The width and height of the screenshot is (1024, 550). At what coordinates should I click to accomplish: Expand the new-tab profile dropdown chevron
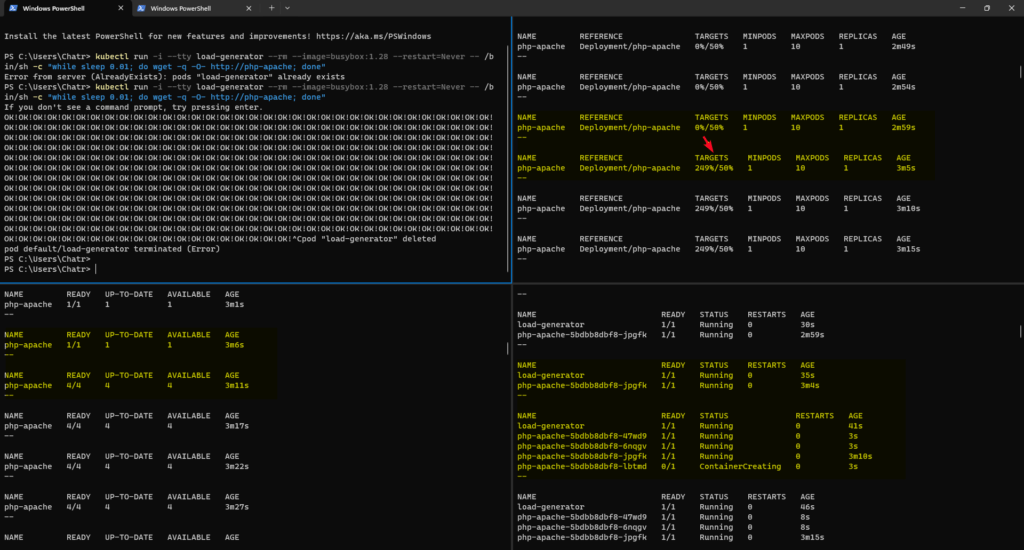pyautogui.click(x=288, y=8)
